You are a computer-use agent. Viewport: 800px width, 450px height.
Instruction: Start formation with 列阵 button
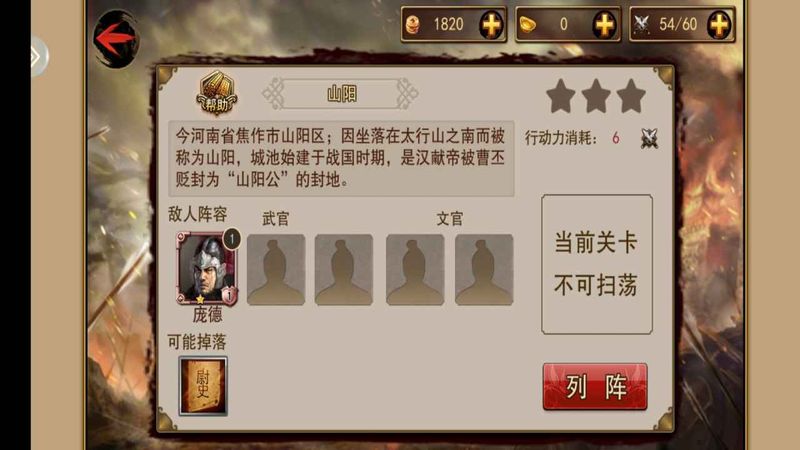tap(595, 387)
